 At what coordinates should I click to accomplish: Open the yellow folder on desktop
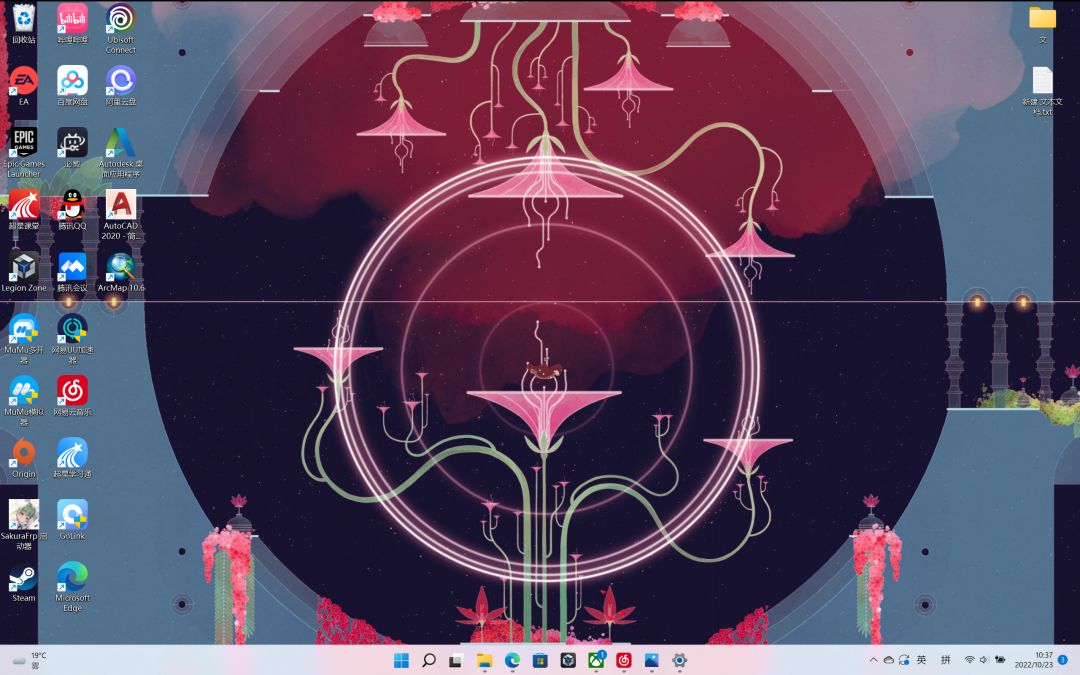1042,23
